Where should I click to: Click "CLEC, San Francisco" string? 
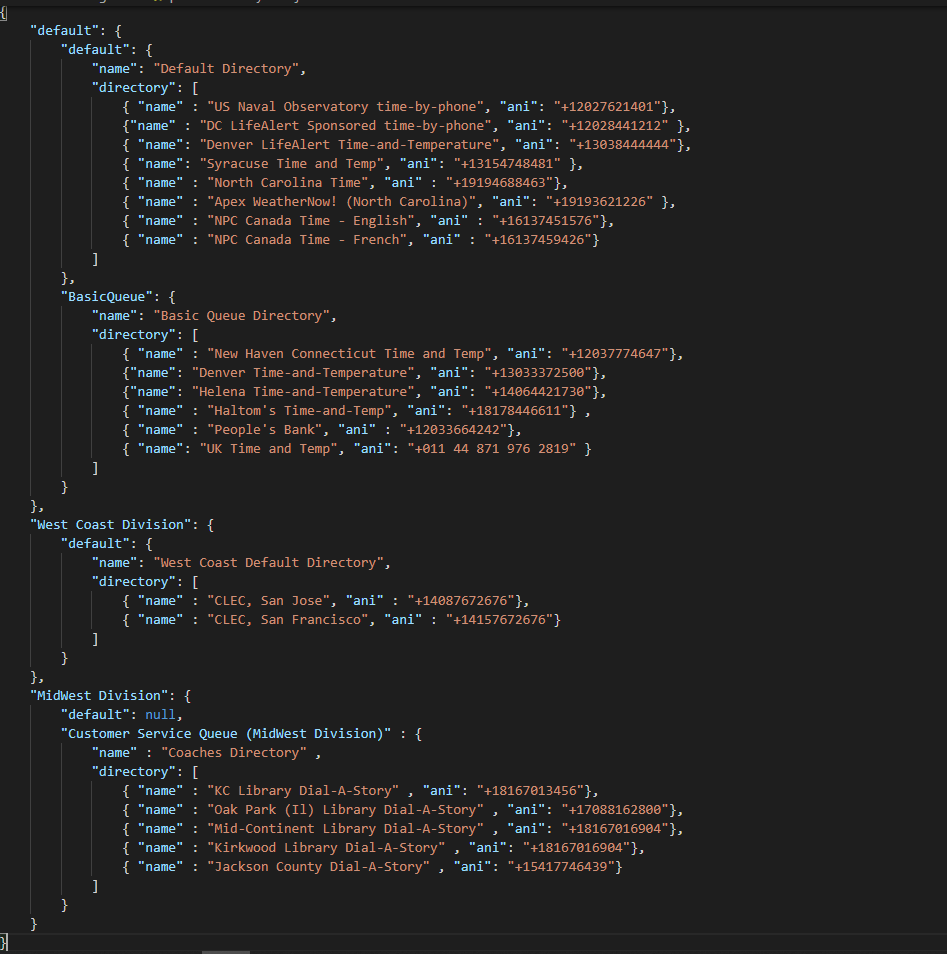(288, 620)
